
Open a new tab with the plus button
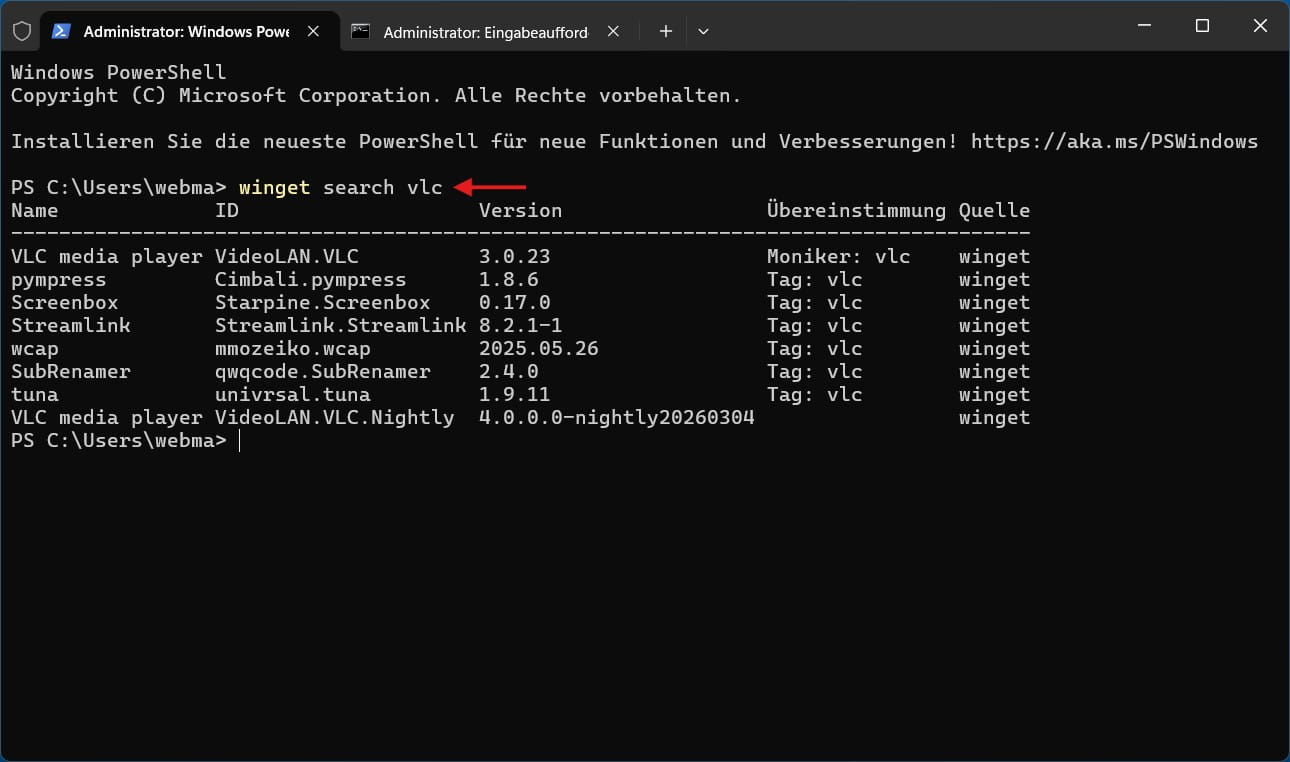coord(665,31)
